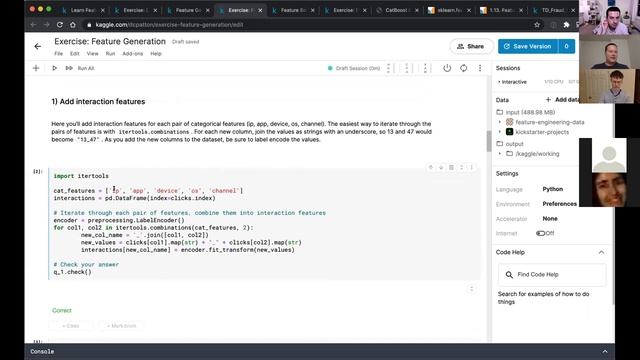Click the 'q_1.check()' code line
The image size is (640, 360).
click(x=72, y=272)
